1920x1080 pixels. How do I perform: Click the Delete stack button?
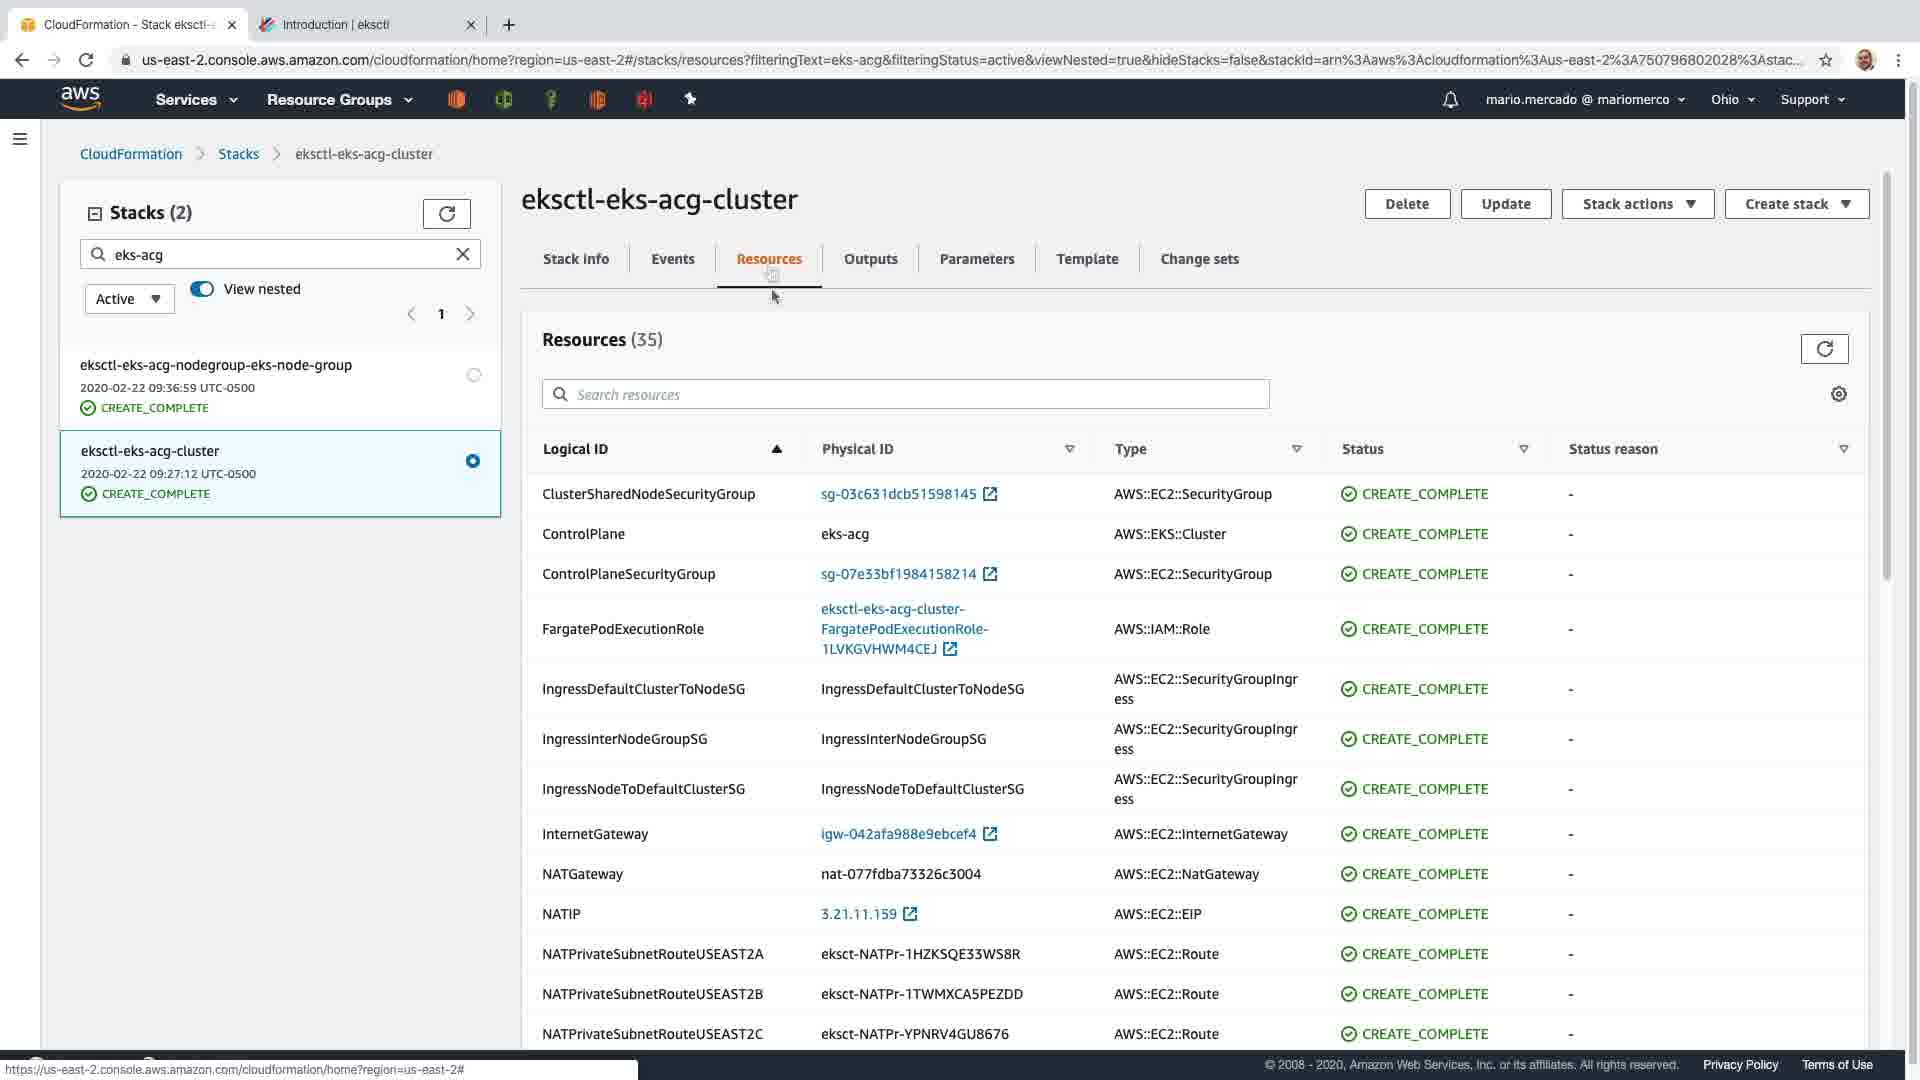tap(1406, 204)
